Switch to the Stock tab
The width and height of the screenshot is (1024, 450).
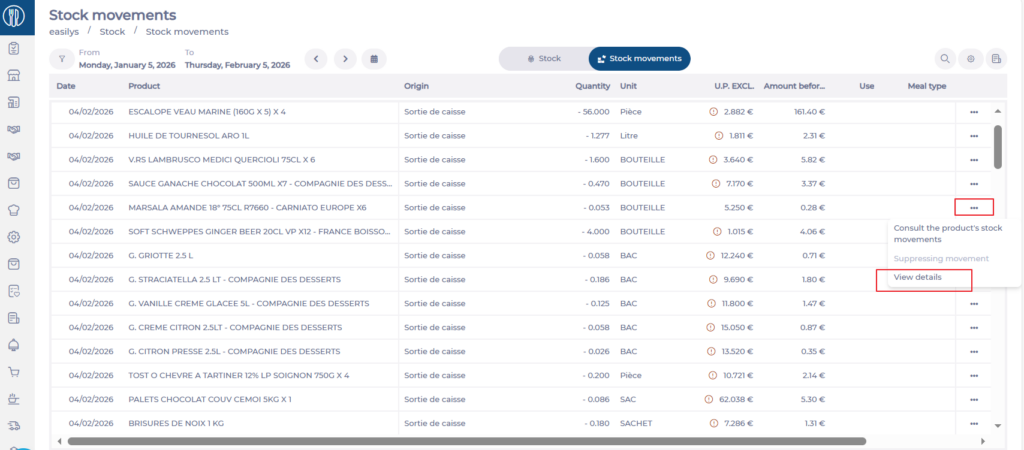(x=543, y=59)
